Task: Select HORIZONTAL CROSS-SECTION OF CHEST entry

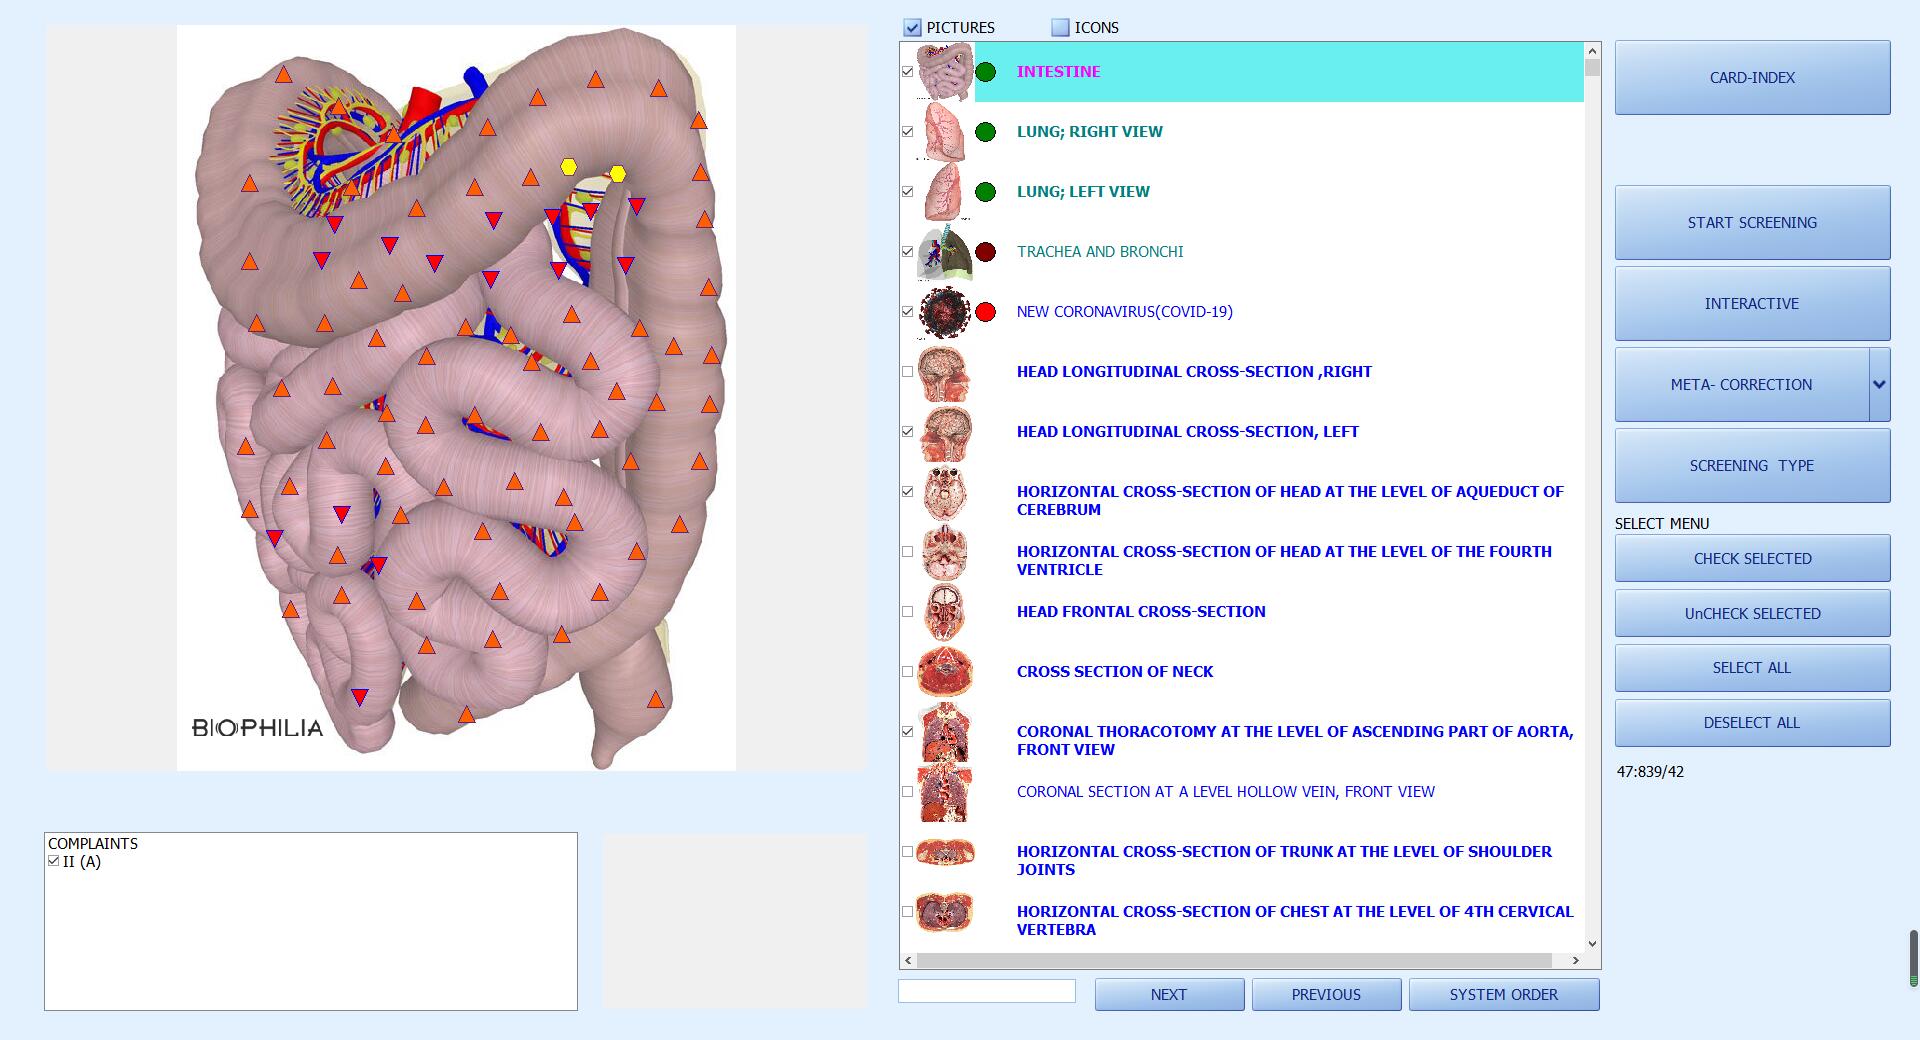Action: click(x=1295, y=920)
